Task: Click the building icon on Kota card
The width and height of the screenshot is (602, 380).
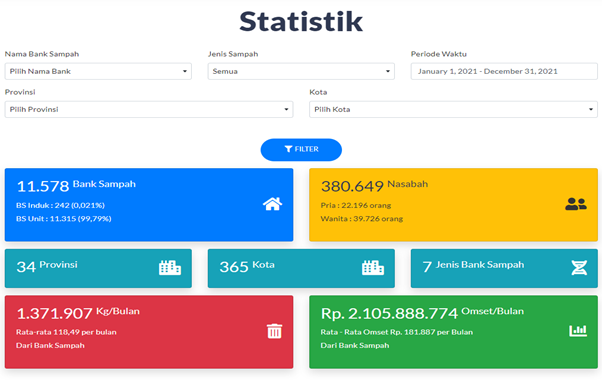Action: [373, 268]
